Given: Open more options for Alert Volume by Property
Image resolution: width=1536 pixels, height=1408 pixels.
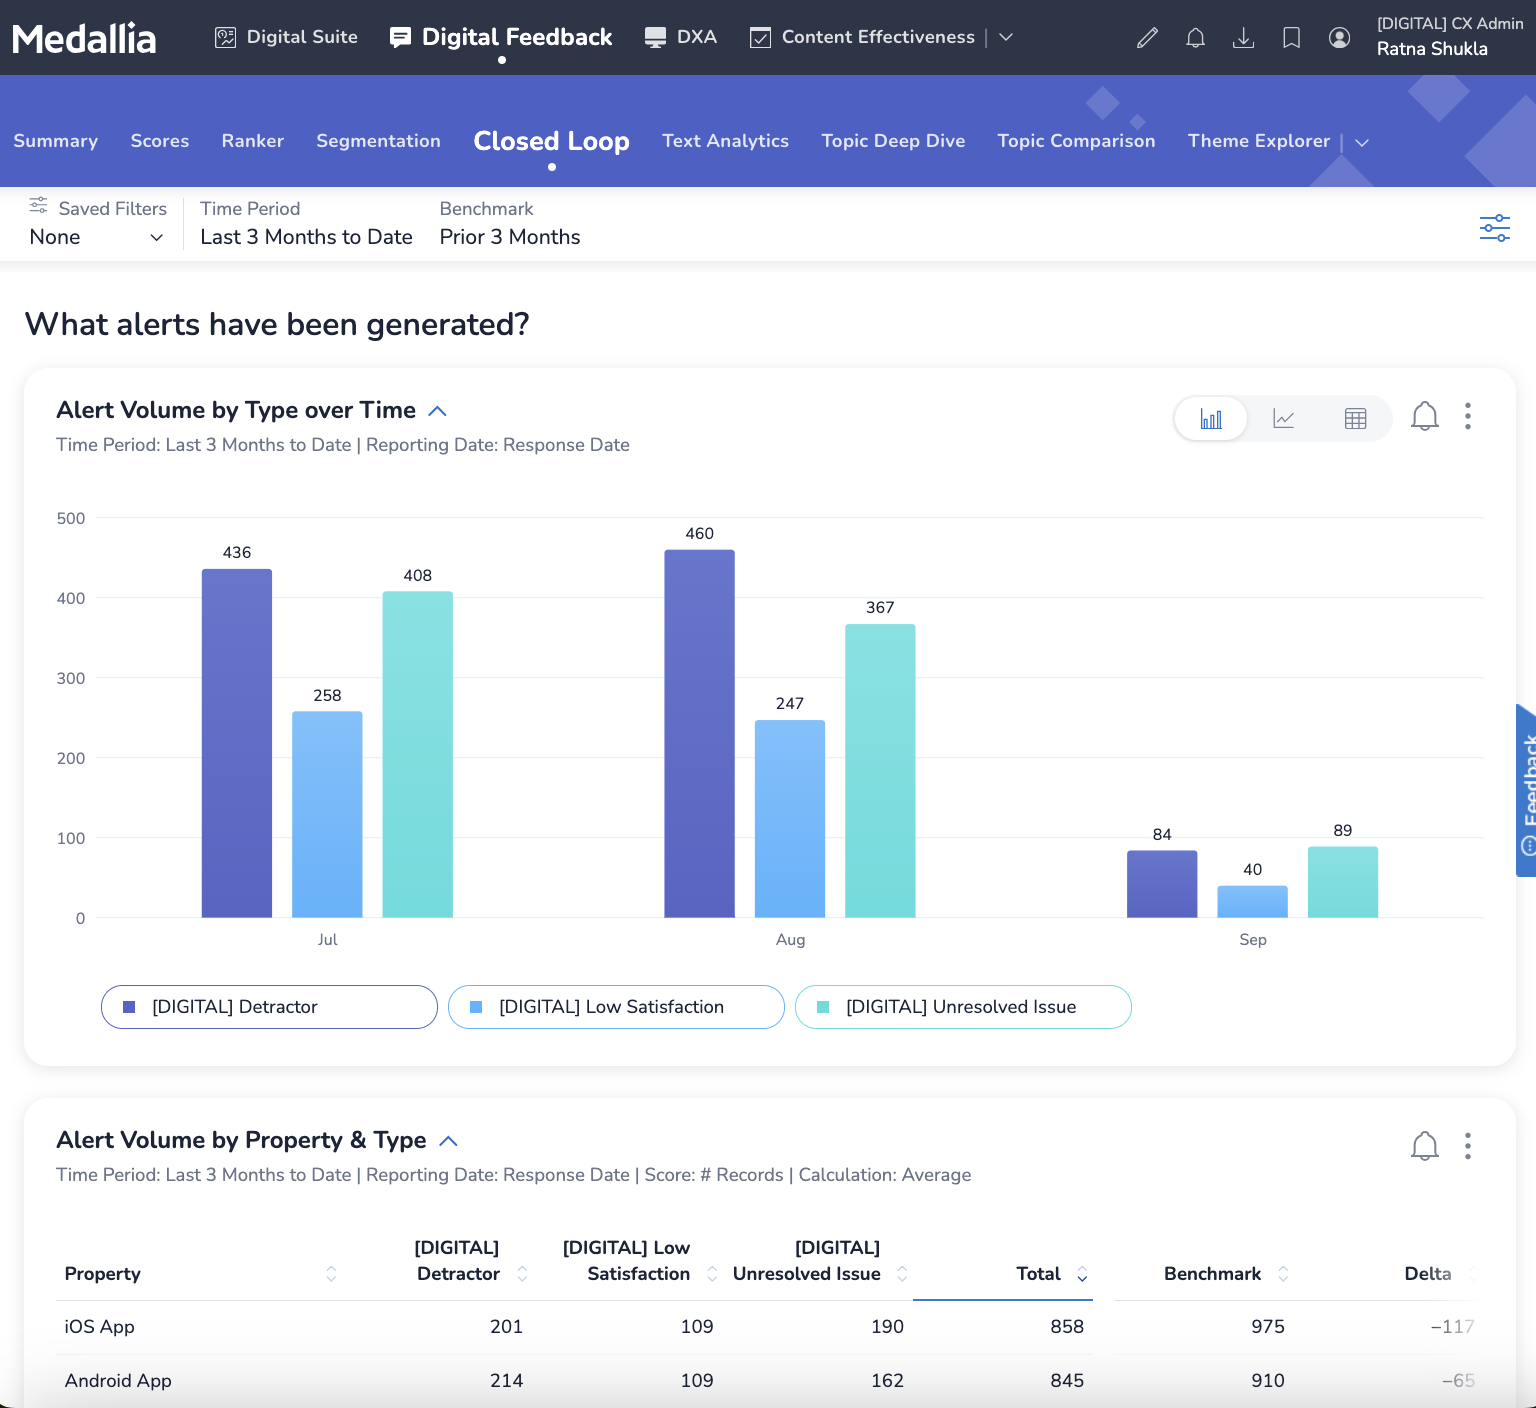Looking at the screenshot, I should pyautogui.click(x=1467, y=1146).
